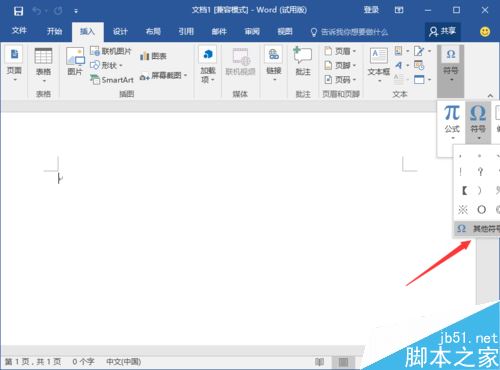Click the 共享 (Share) button
Image resolution: width=500 pixels, height=370 pixels.
tap(443, 32)
